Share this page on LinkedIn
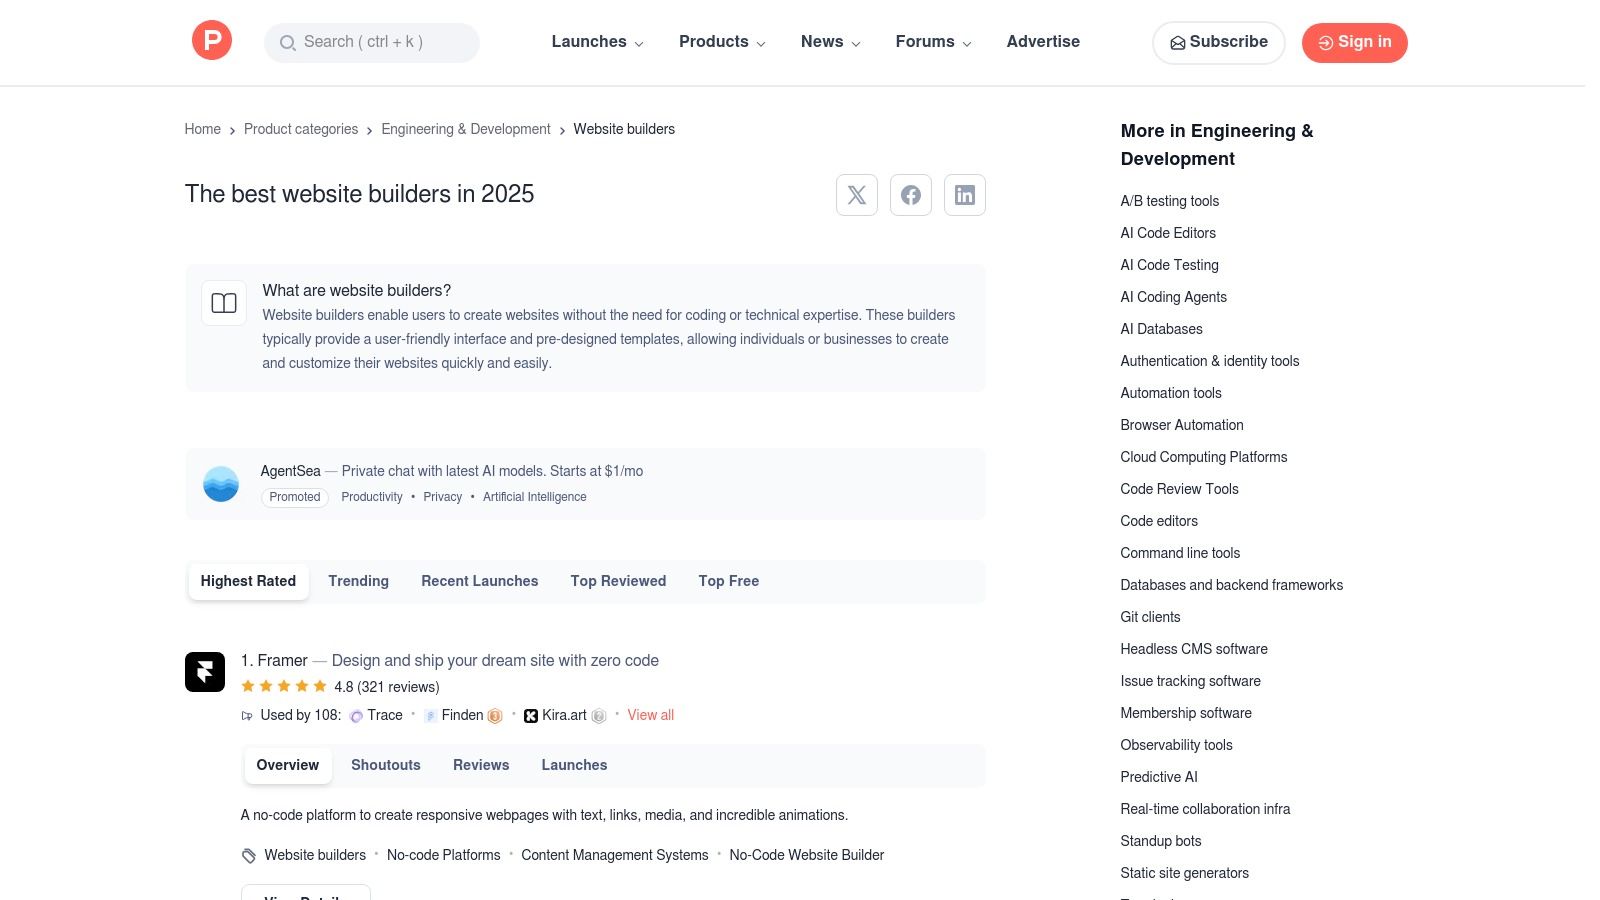The image size is (1600, 900). (x=965, y=195)
